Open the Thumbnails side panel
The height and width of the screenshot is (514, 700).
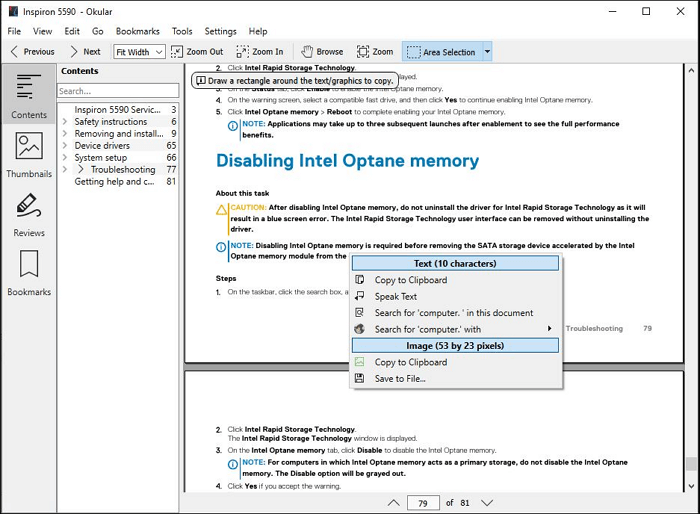(x=29, y=155)
